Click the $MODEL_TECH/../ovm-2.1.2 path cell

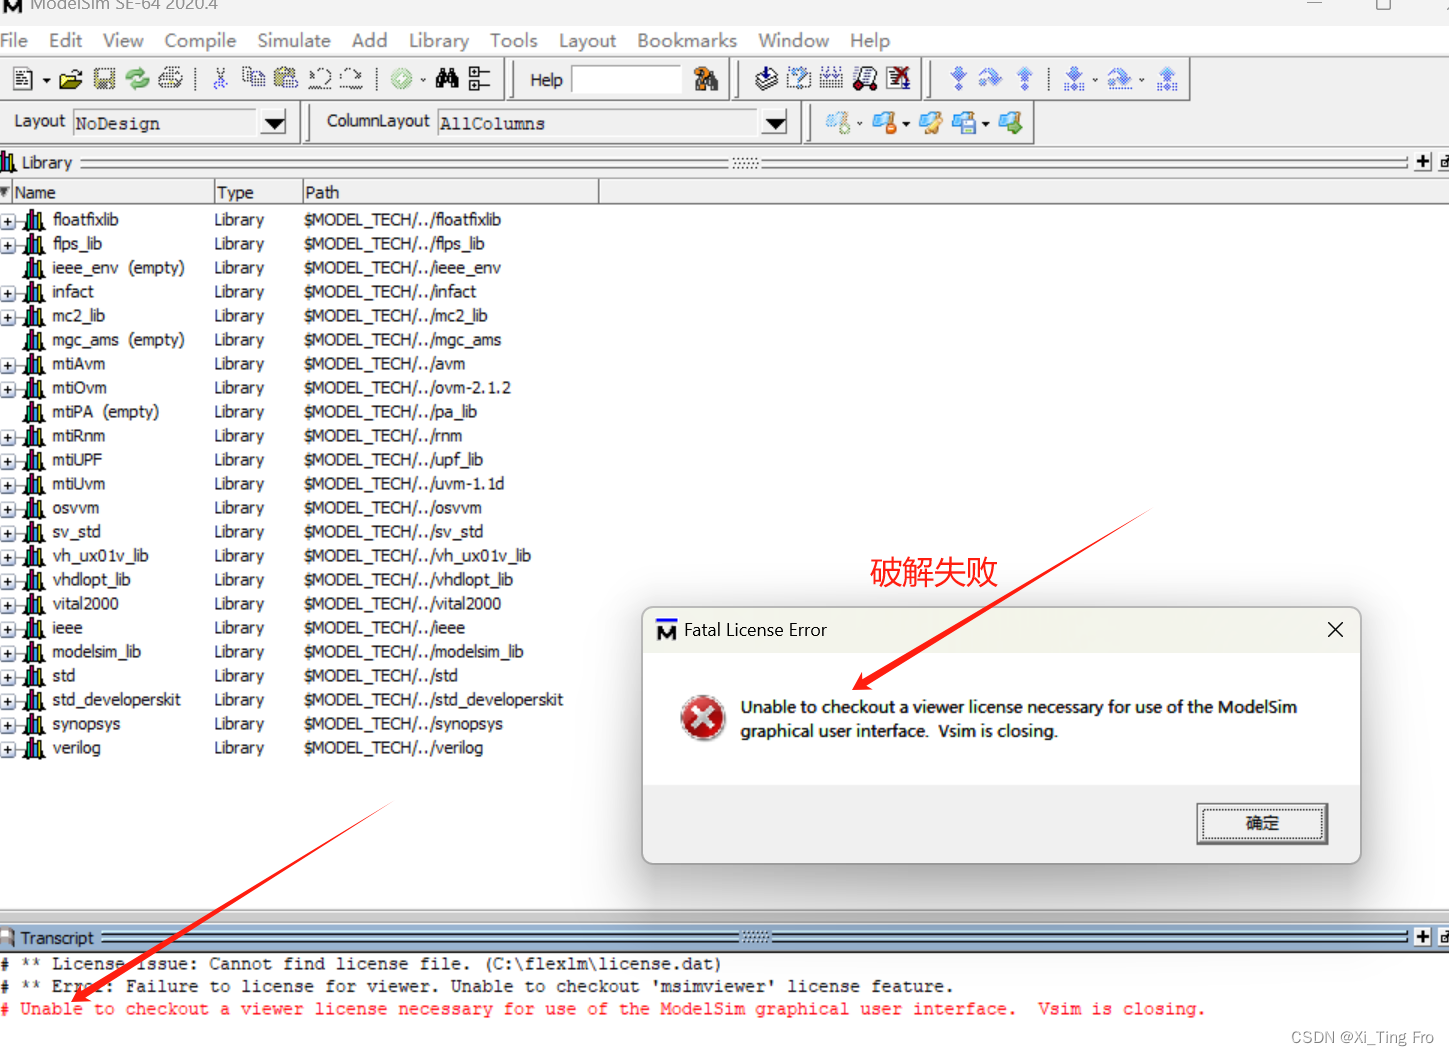[407, 388]
